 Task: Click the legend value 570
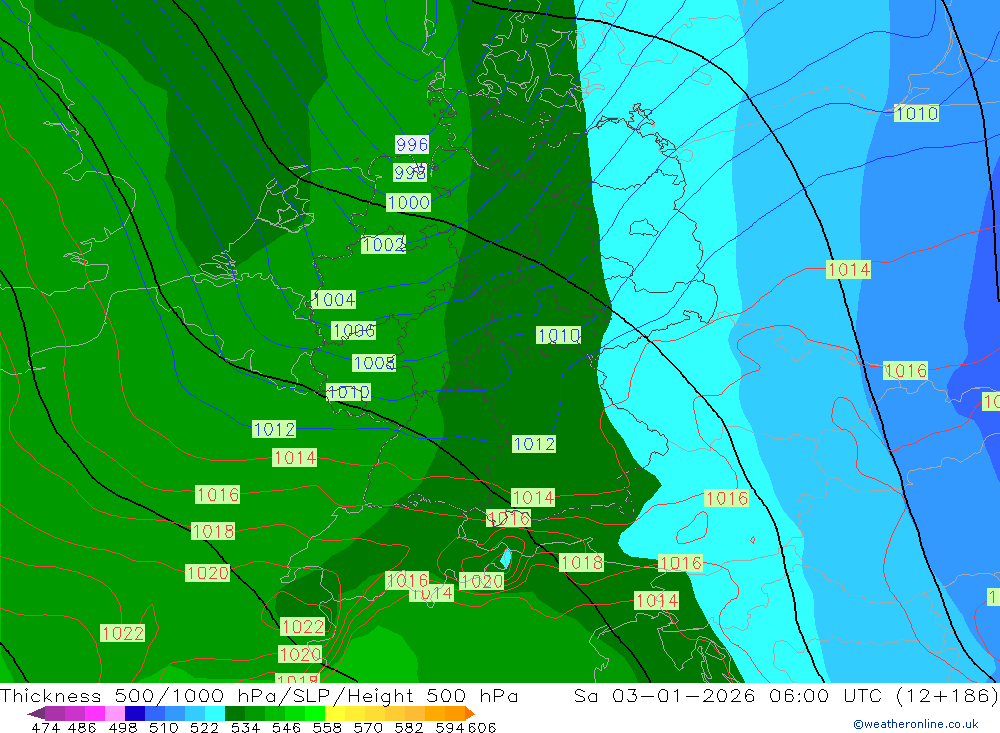click(x=368, y=728)
